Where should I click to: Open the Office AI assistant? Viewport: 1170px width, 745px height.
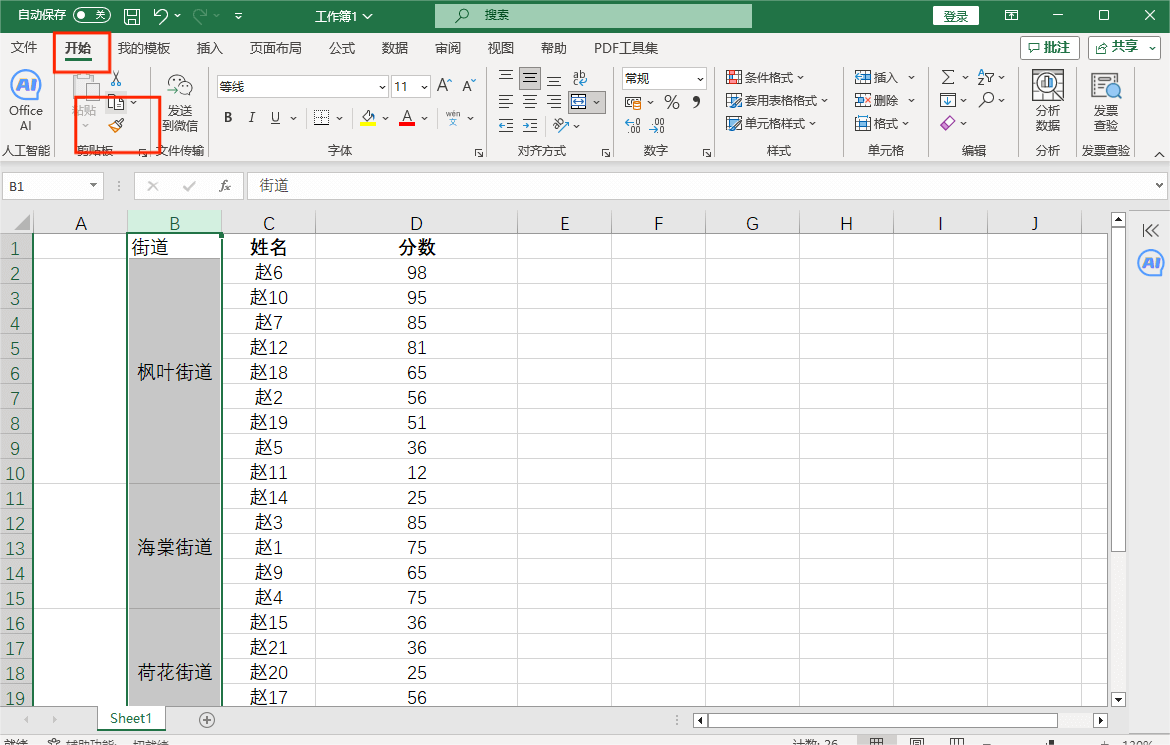pos(26,101)
